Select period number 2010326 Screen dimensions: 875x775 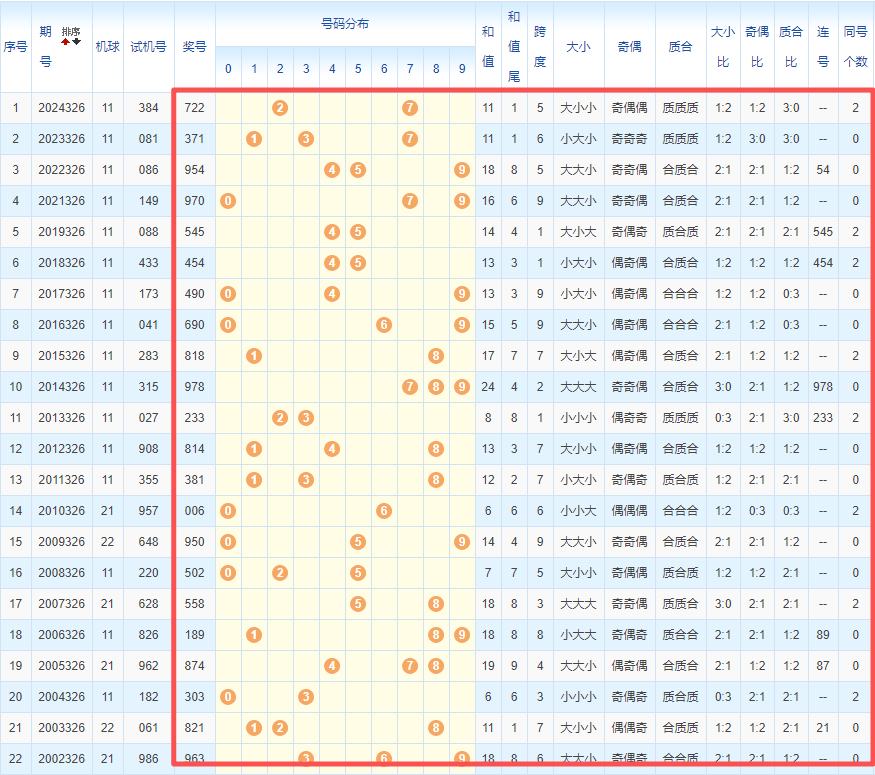[x=62, y=511]
